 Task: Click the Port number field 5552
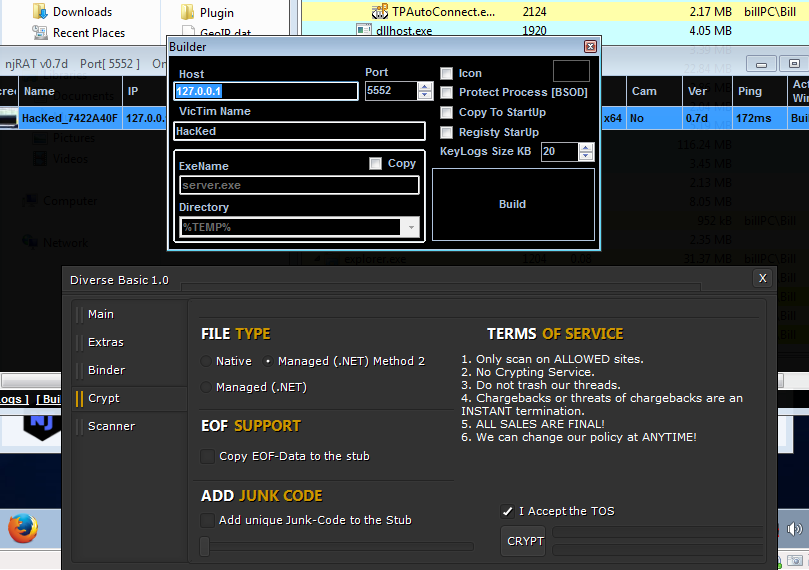click(x=391, y=91)
